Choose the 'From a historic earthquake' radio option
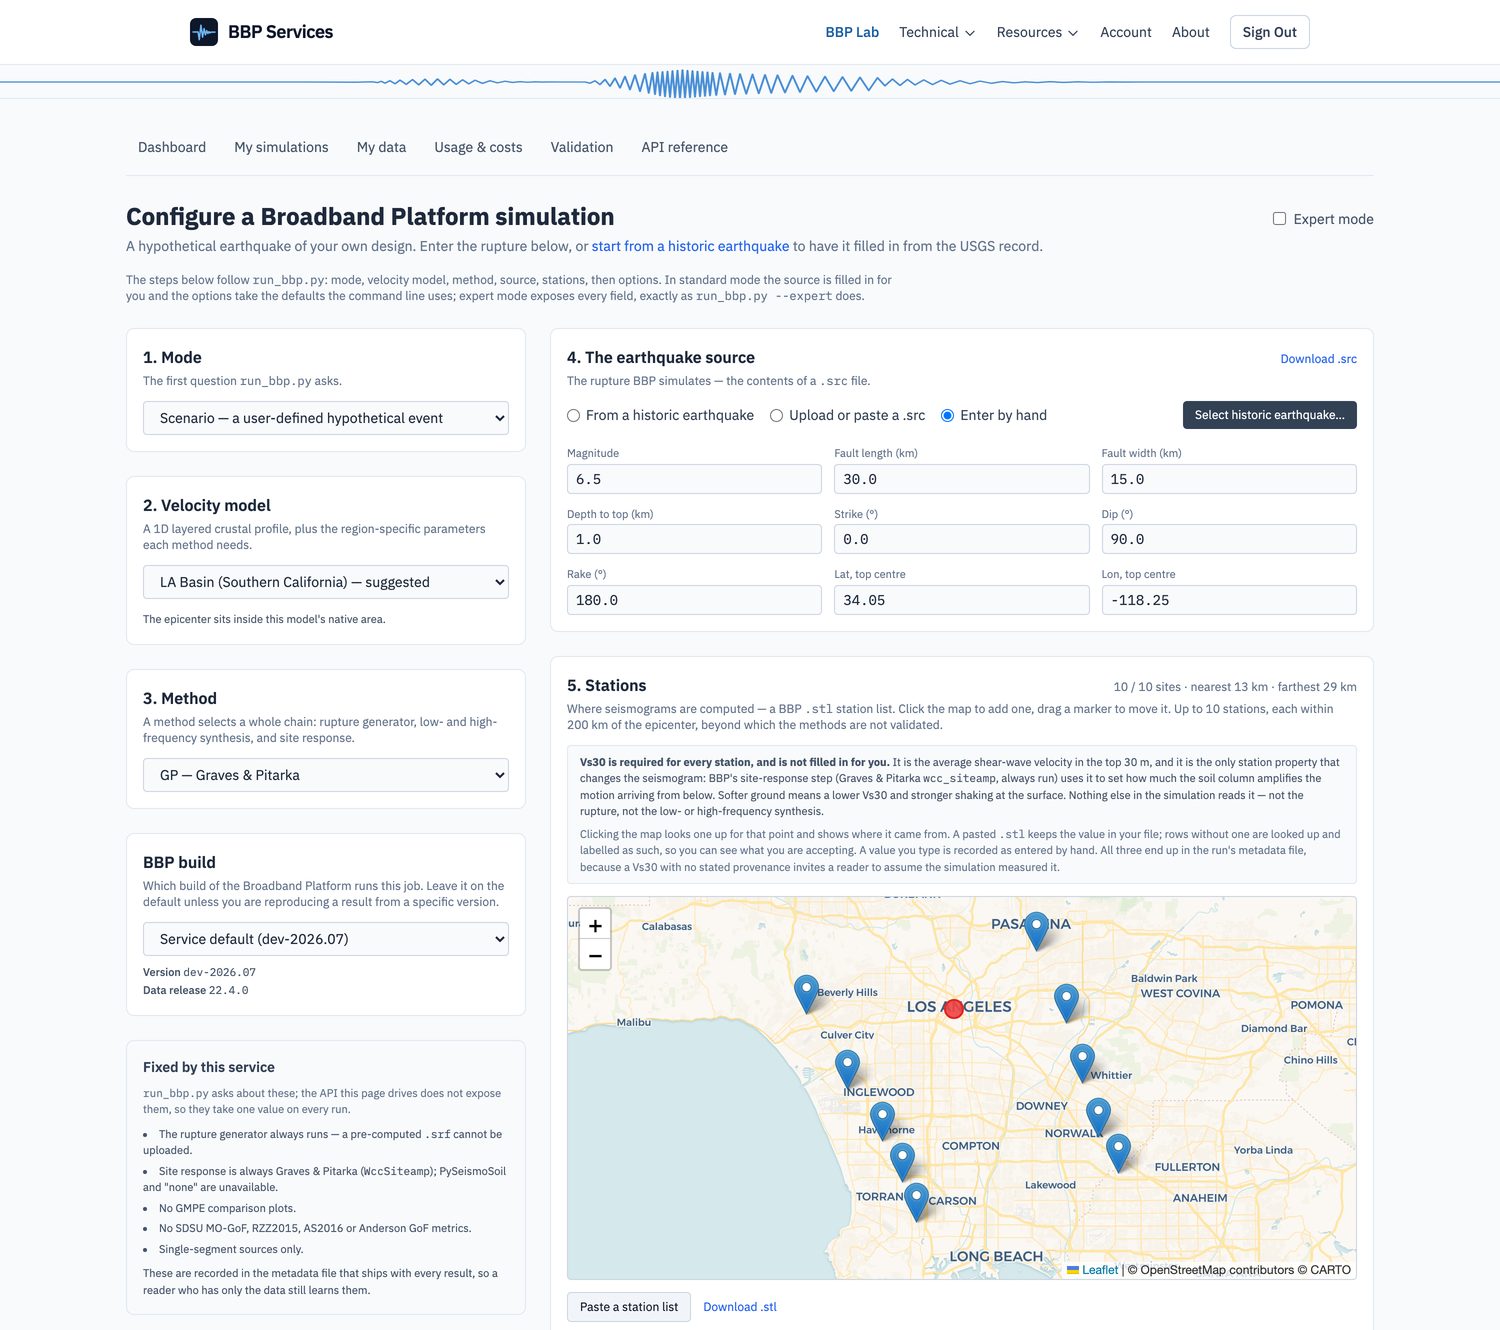The image size is (1500, 1330). [x=574, y=416]
